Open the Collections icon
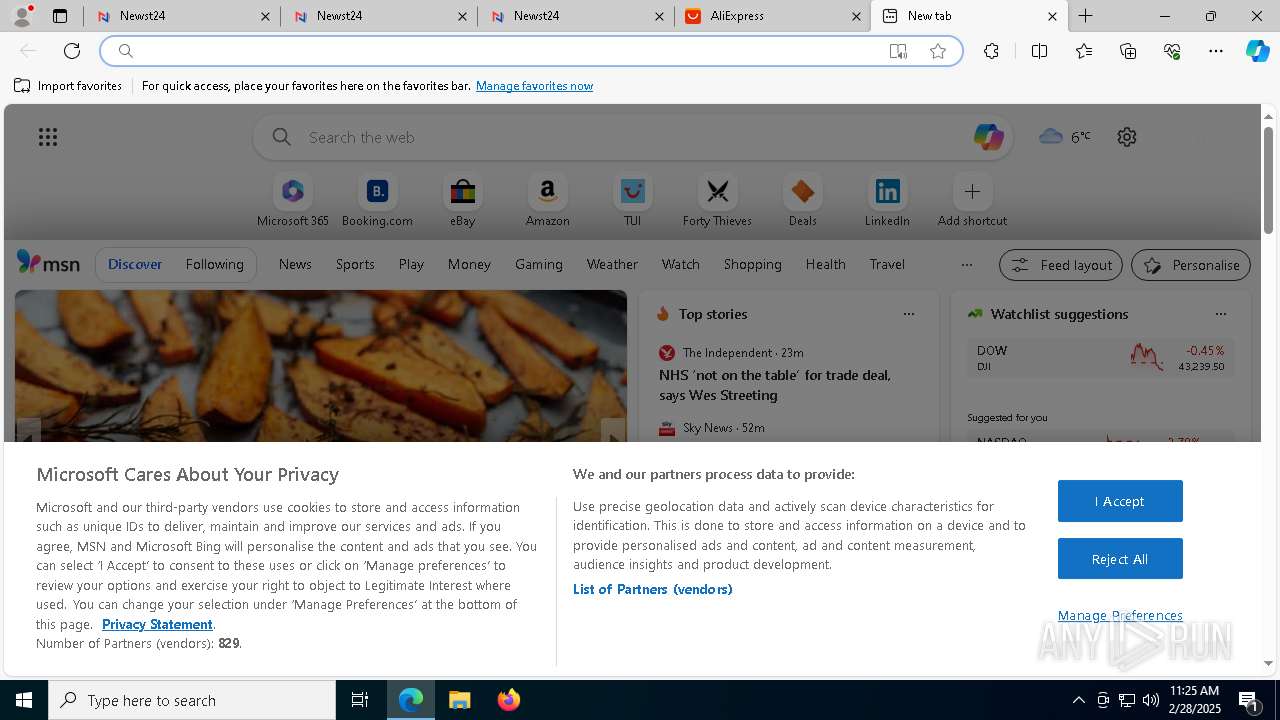1280x720 pixels. tap(1128, 51)
